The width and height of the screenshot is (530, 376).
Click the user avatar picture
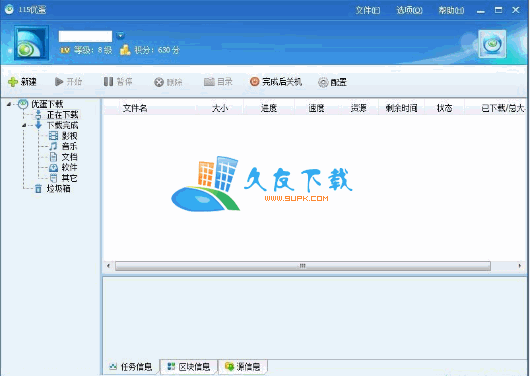31,43
